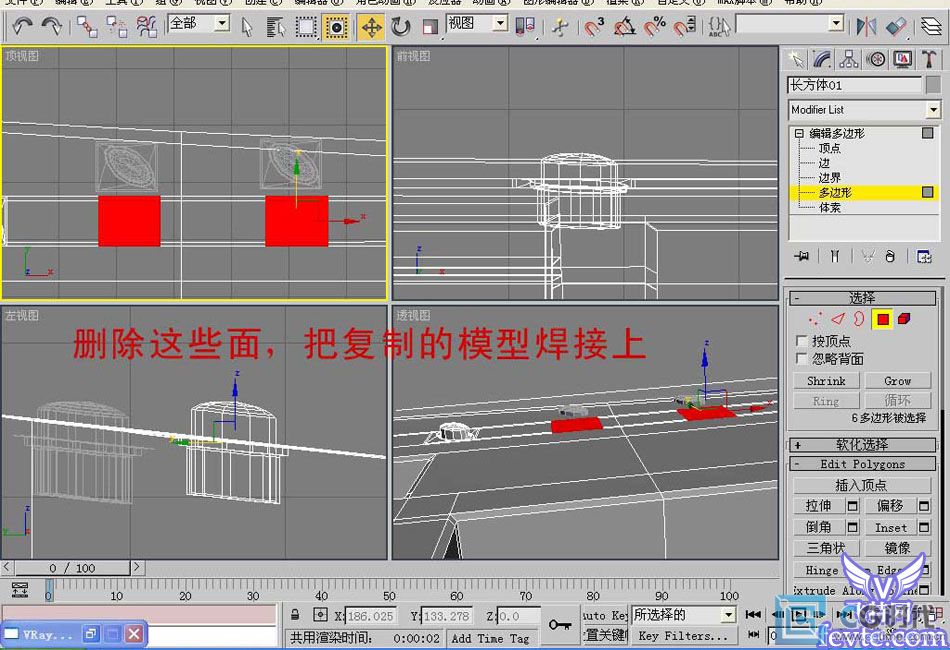The height and width of the screenshot is (650, 950).
Task: Select 边 sub-object level in stack
Action: (x=824, y=163)
